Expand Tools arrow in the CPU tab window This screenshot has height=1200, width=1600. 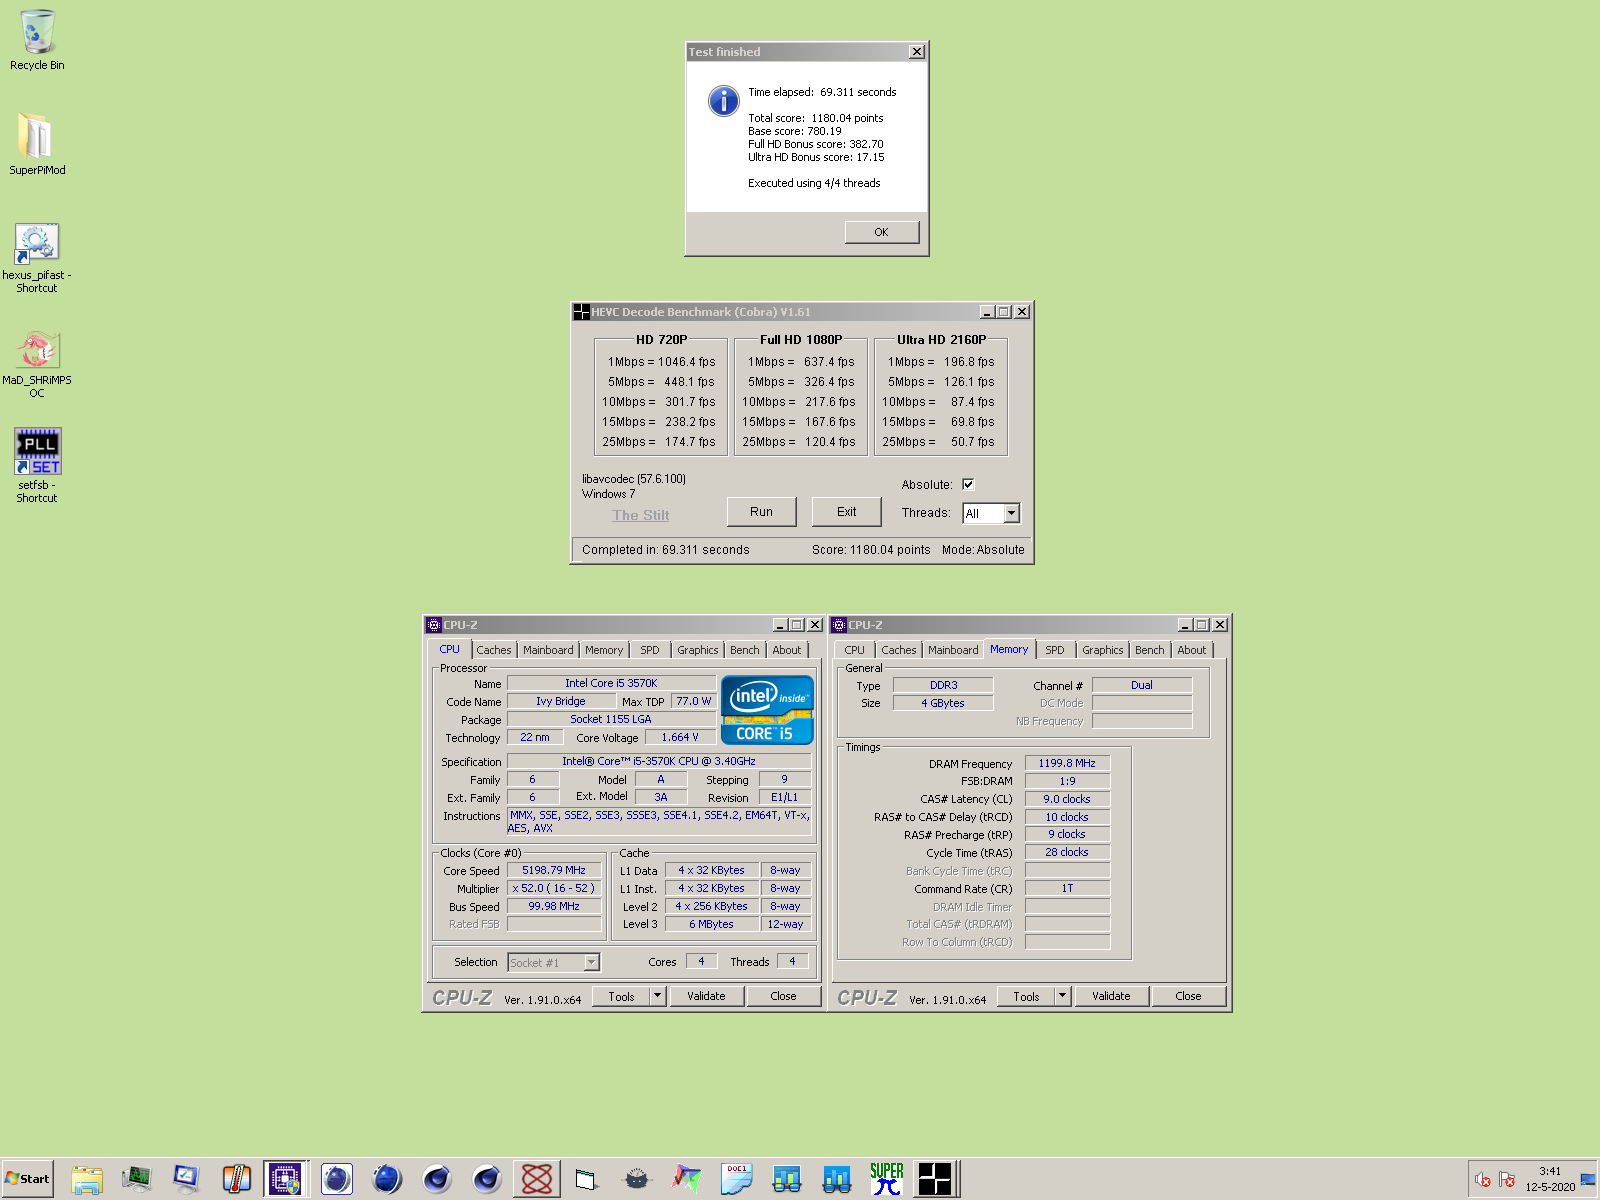pos(658,996)
